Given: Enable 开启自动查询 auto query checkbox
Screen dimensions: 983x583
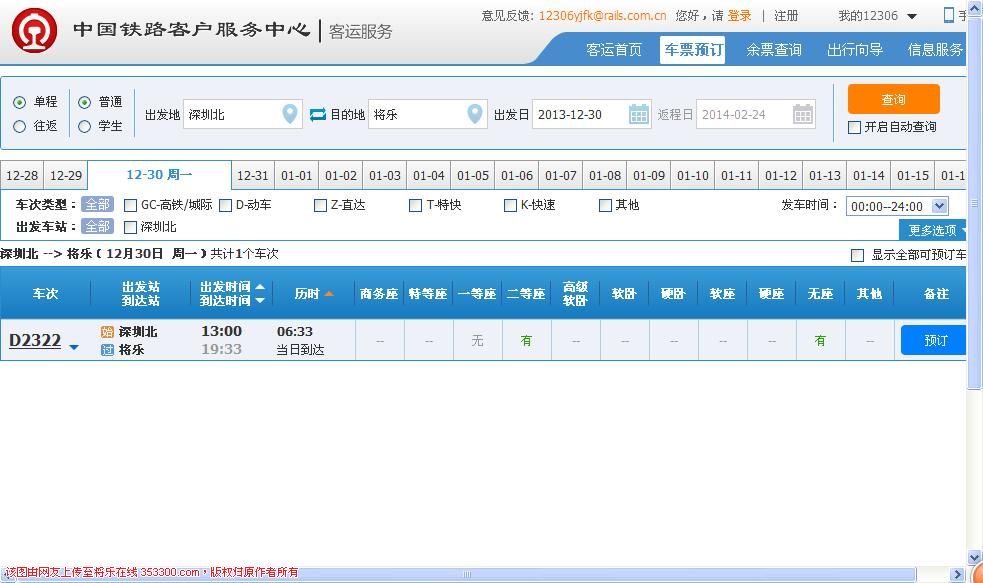Looking at the screenshot, I should click(x=854, y=127).
